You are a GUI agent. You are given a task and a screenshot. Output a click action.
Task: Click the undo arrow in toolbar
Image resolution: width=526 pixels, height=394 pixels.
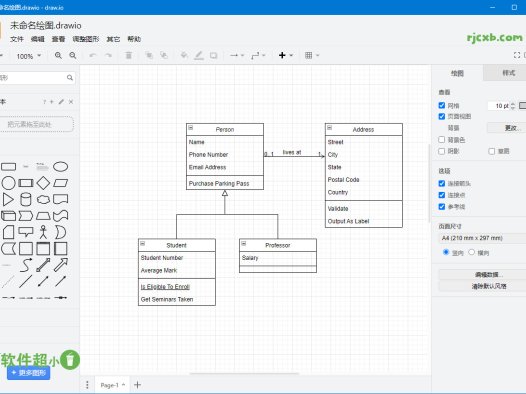click(x=93, y=55)
